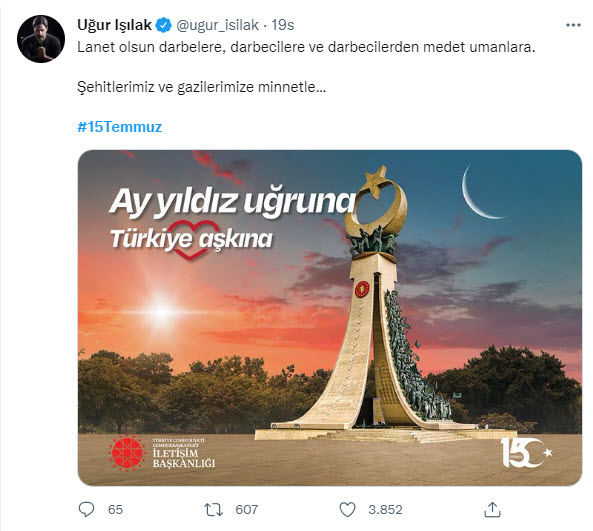Open the share upload icon
593x531 pixels.
coord(492,509)
